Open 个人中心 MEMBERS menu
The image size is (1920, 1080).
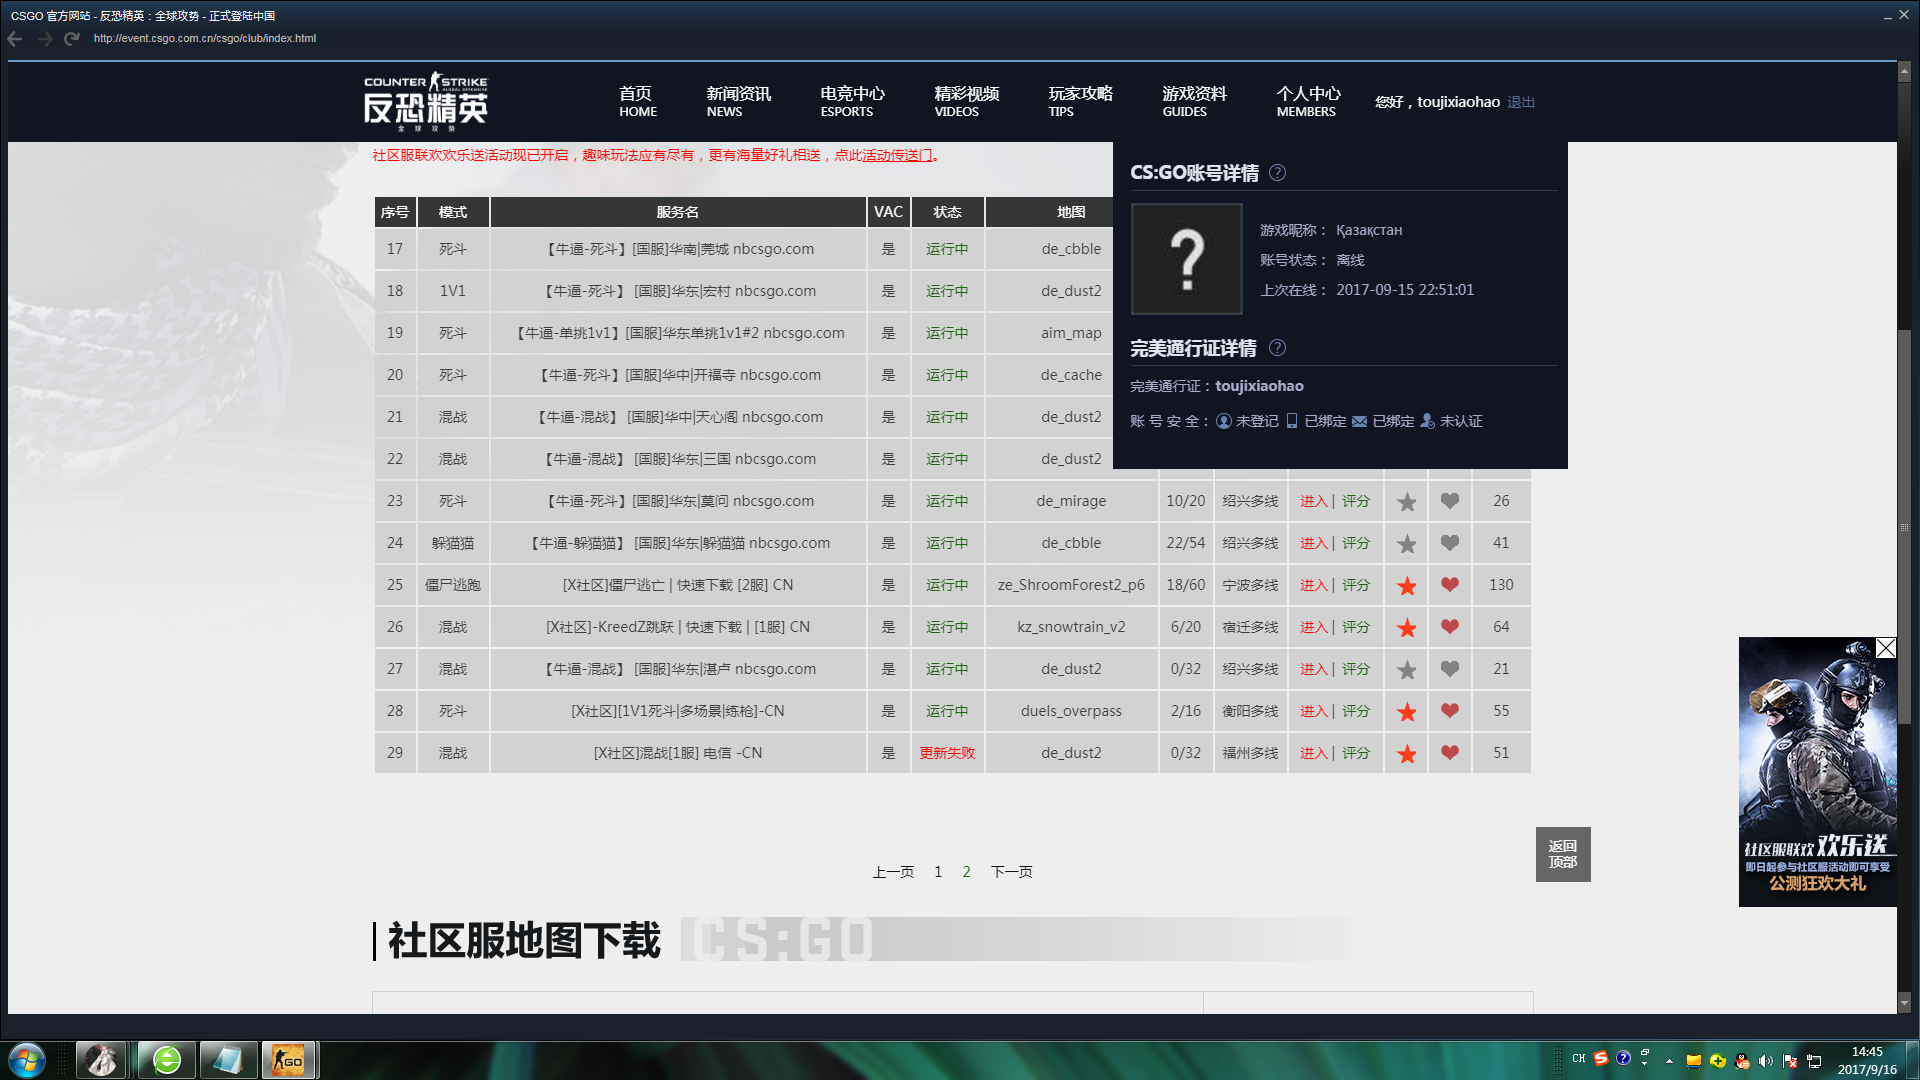(x=1307, y=101)
